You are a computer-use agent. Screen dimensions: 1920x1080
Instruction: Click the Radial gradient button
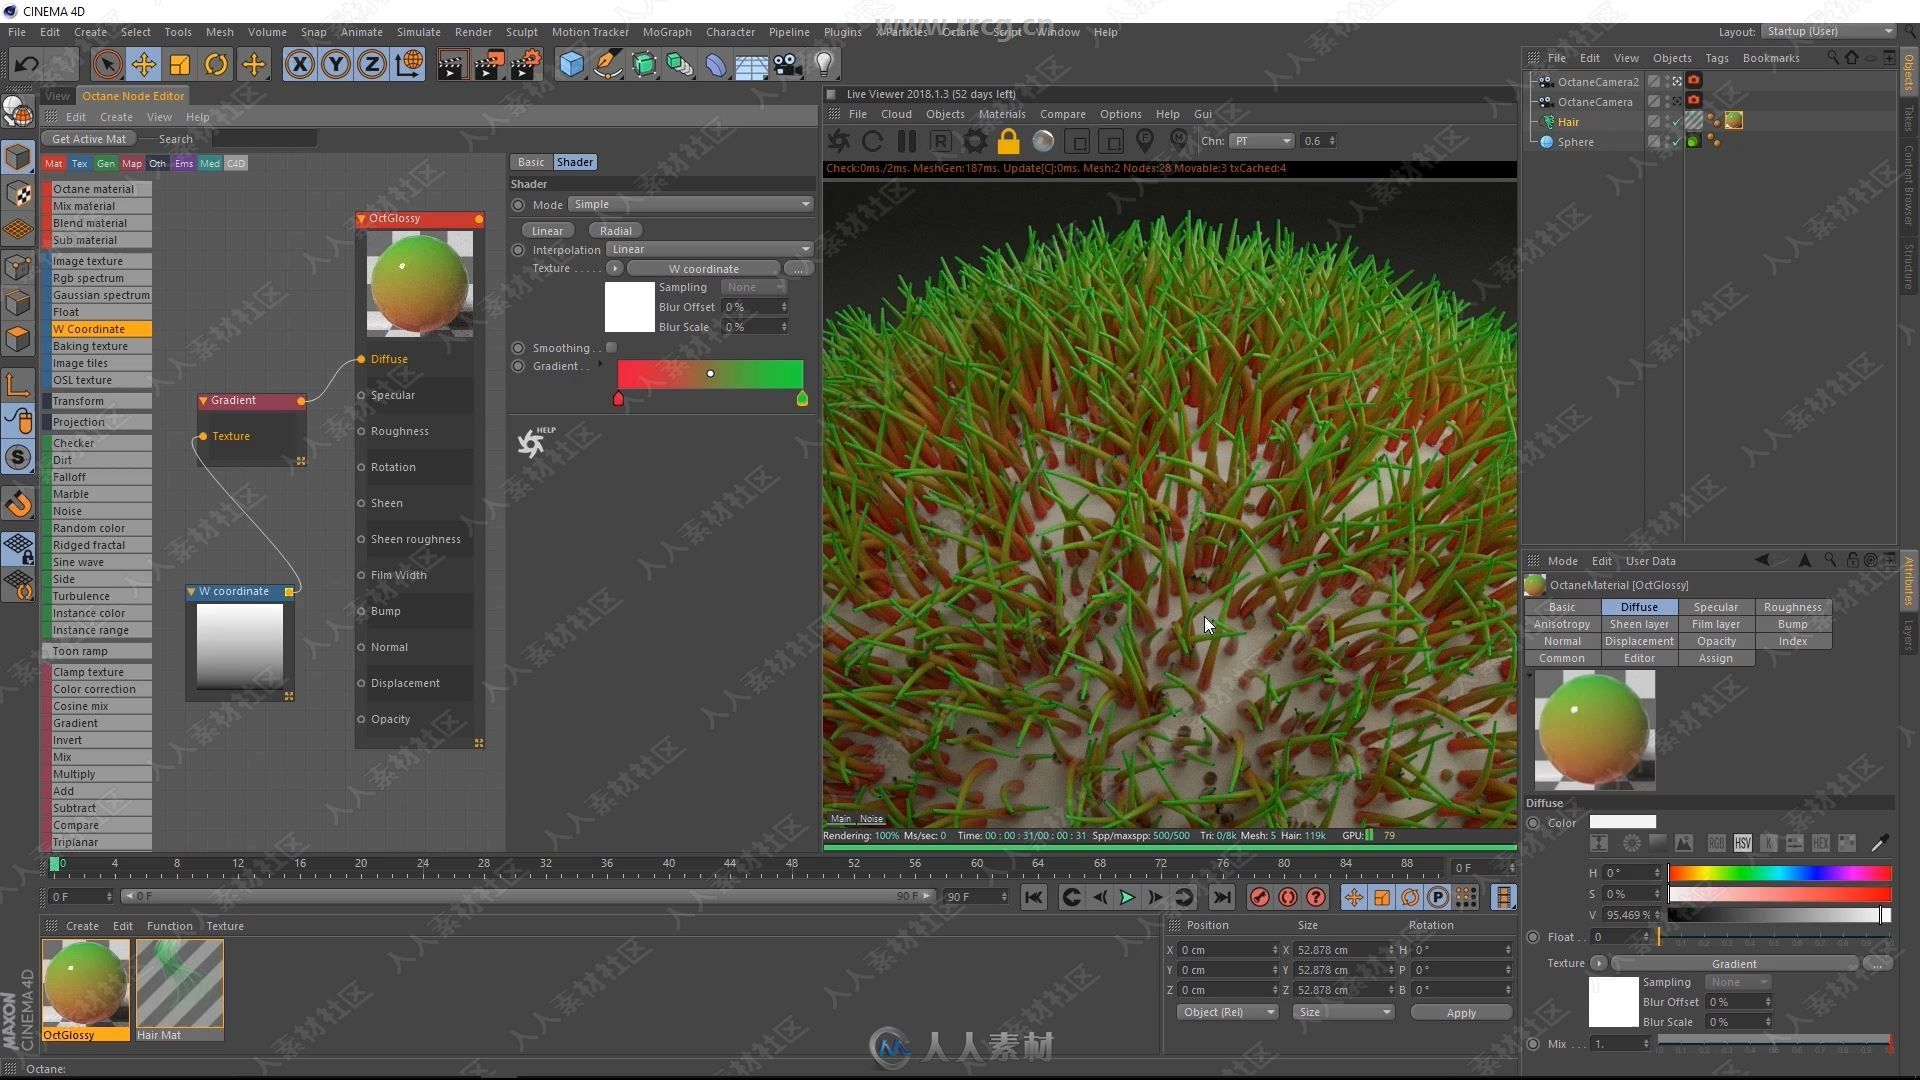[x=615, y=231]
